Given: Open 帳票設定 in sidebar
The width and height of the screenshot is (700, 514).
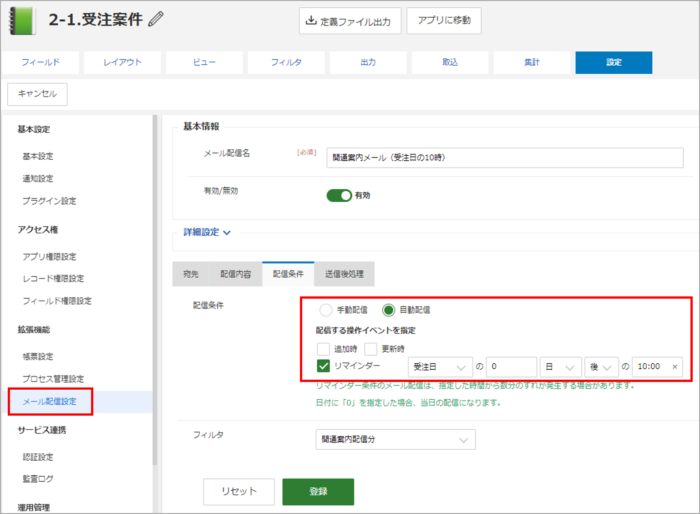Looking at the screenshot, I should (x=38, y=356).
